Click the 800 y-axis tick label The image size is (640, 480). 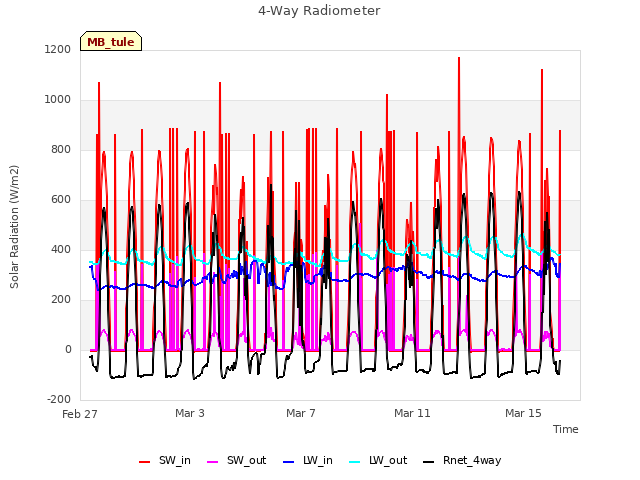point(61,149)
